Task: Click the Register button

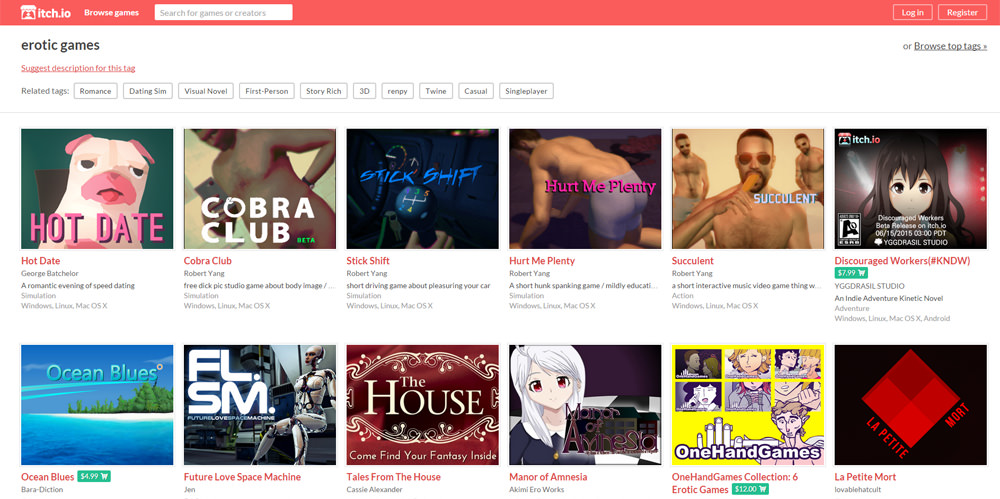Action: pos(962,12)
